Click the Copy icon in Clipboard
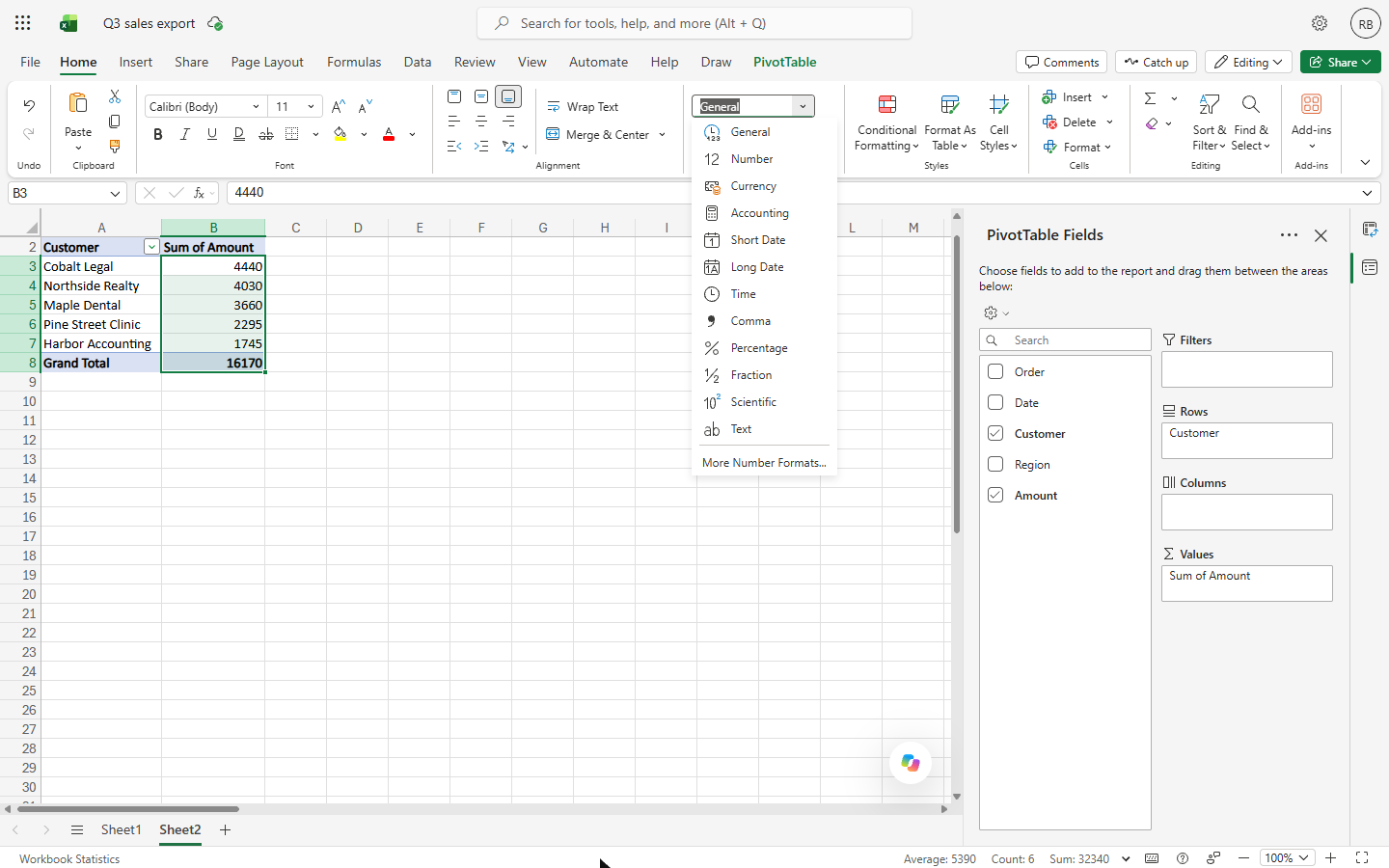1389x868 pixels. pos(115,122)
